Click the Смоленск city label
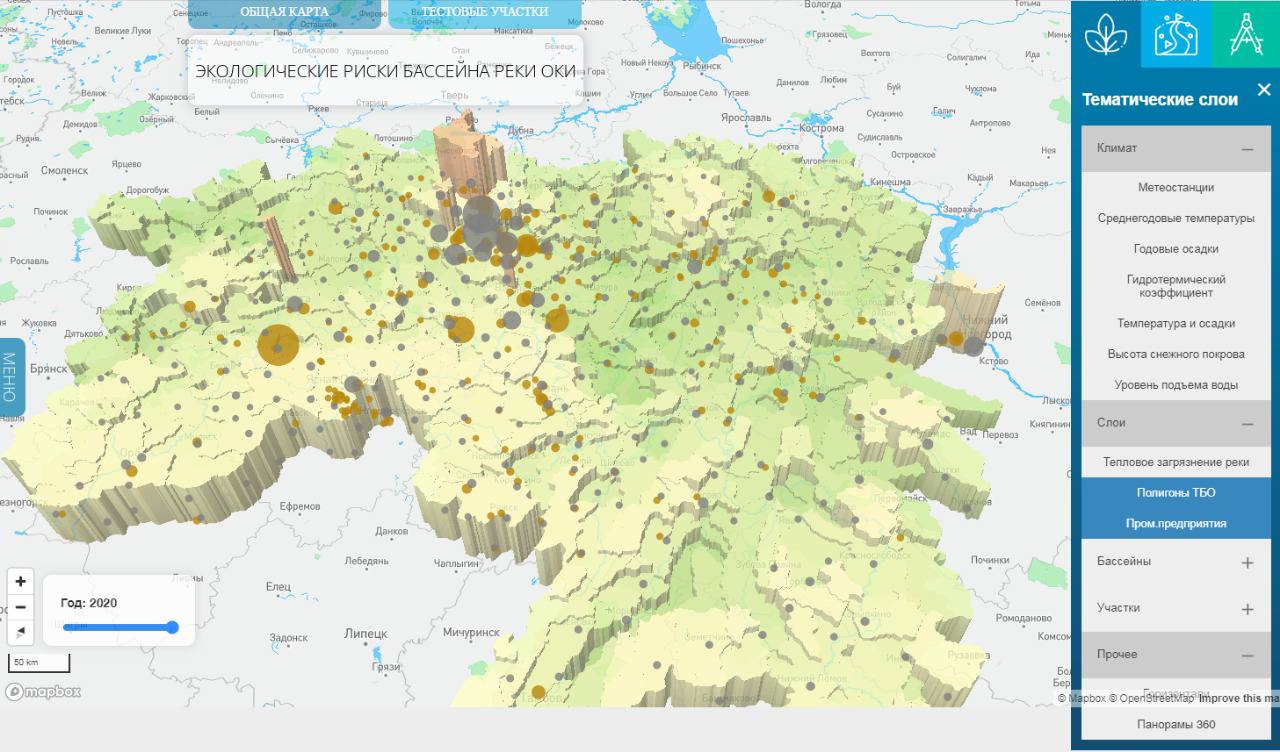Screen dimensions: 1280x752 [65, 170]
